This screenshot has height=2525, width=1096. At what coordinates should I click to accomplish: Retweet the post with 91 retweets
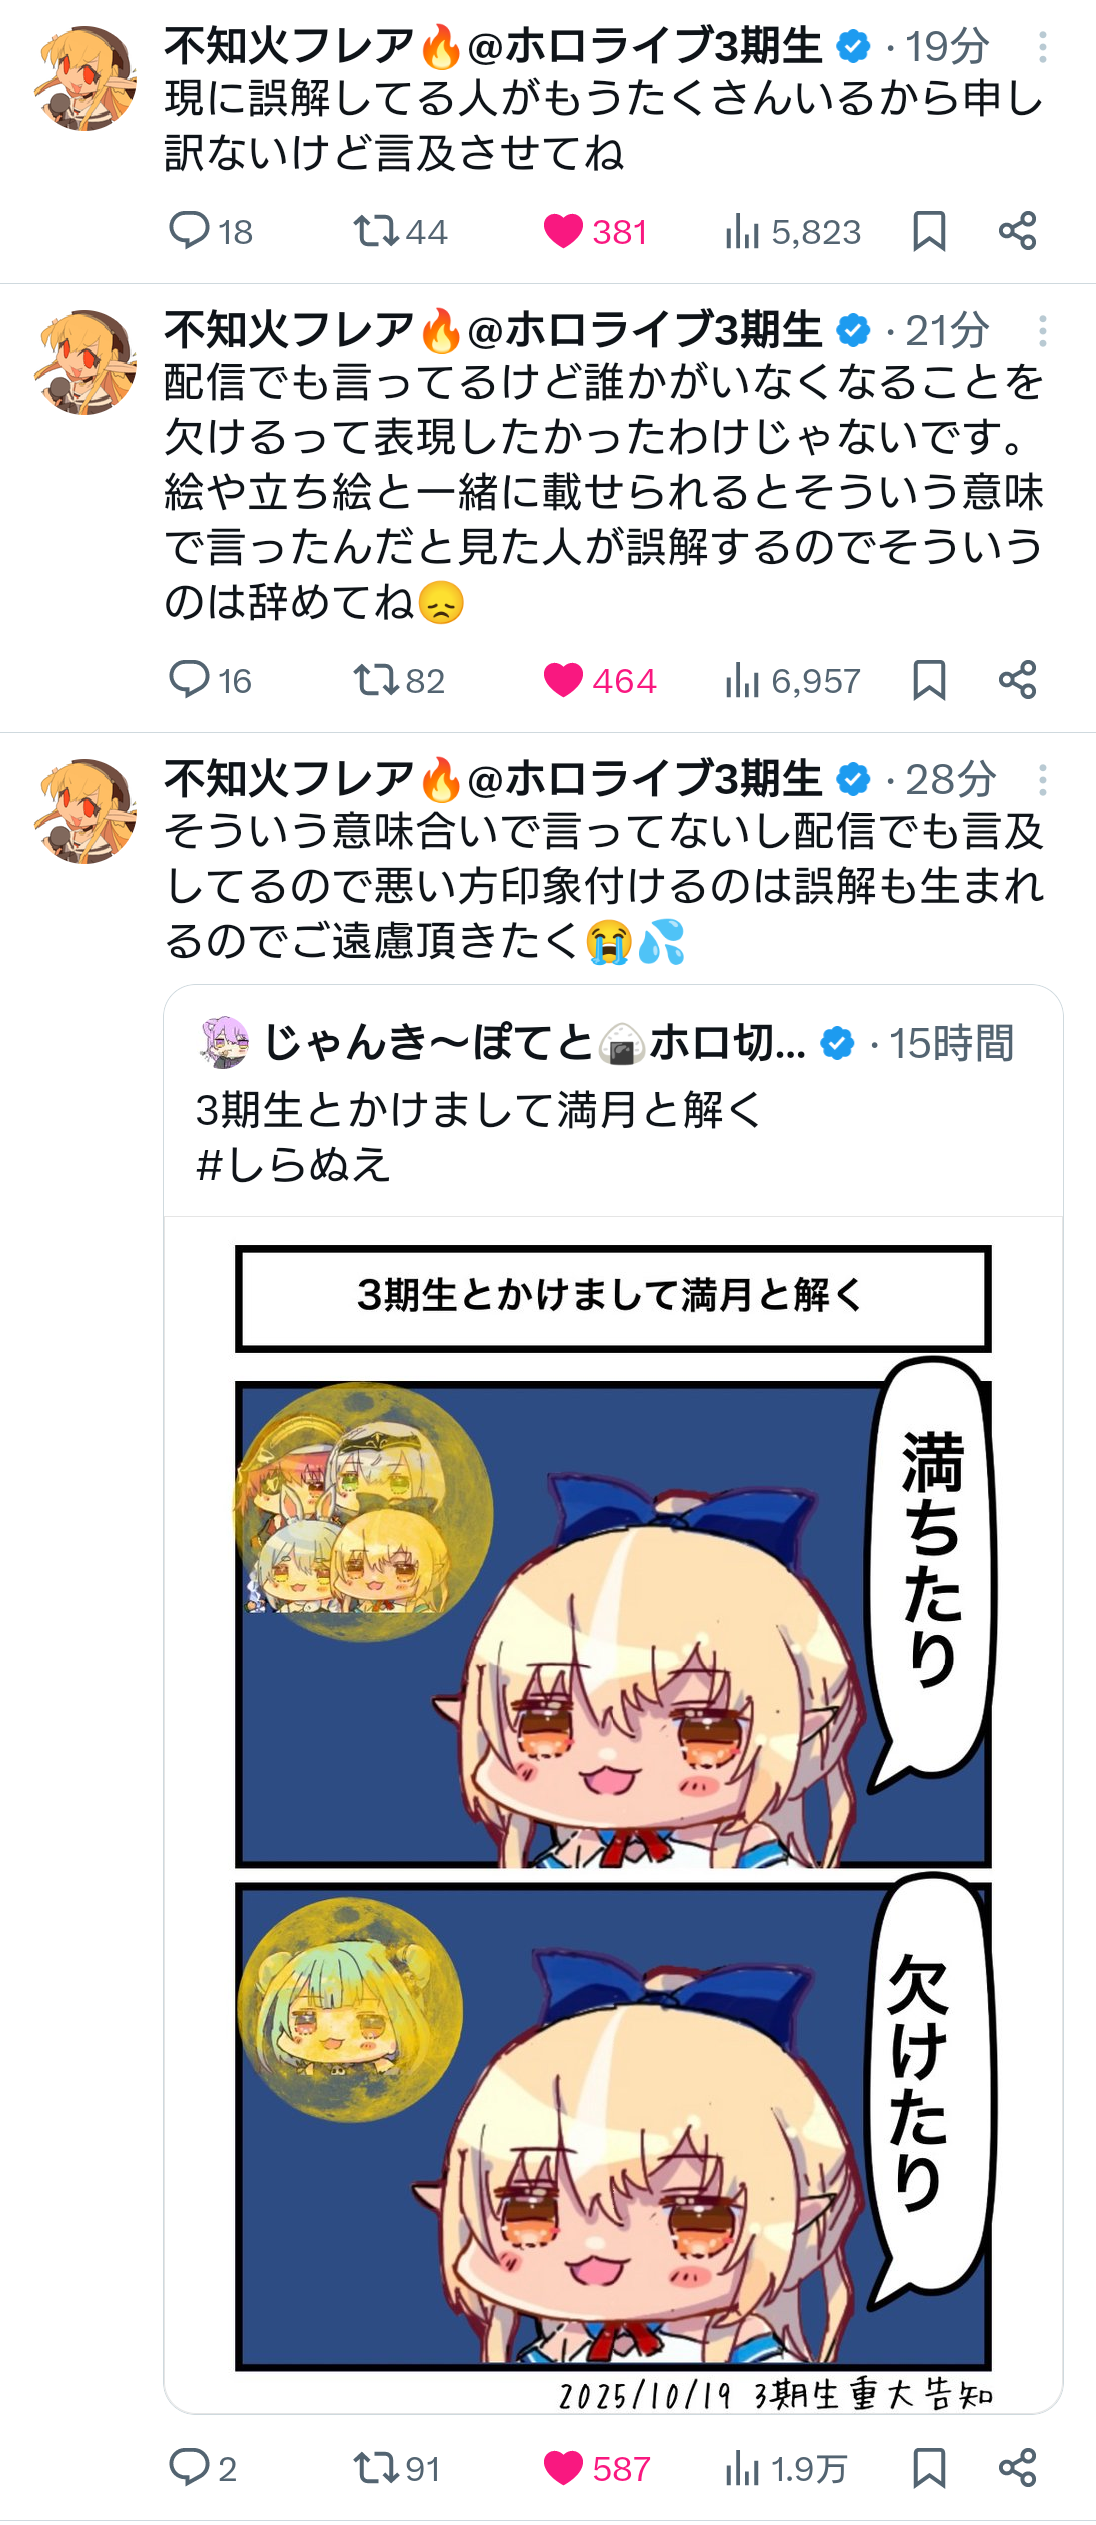[x=396, y=2469]
